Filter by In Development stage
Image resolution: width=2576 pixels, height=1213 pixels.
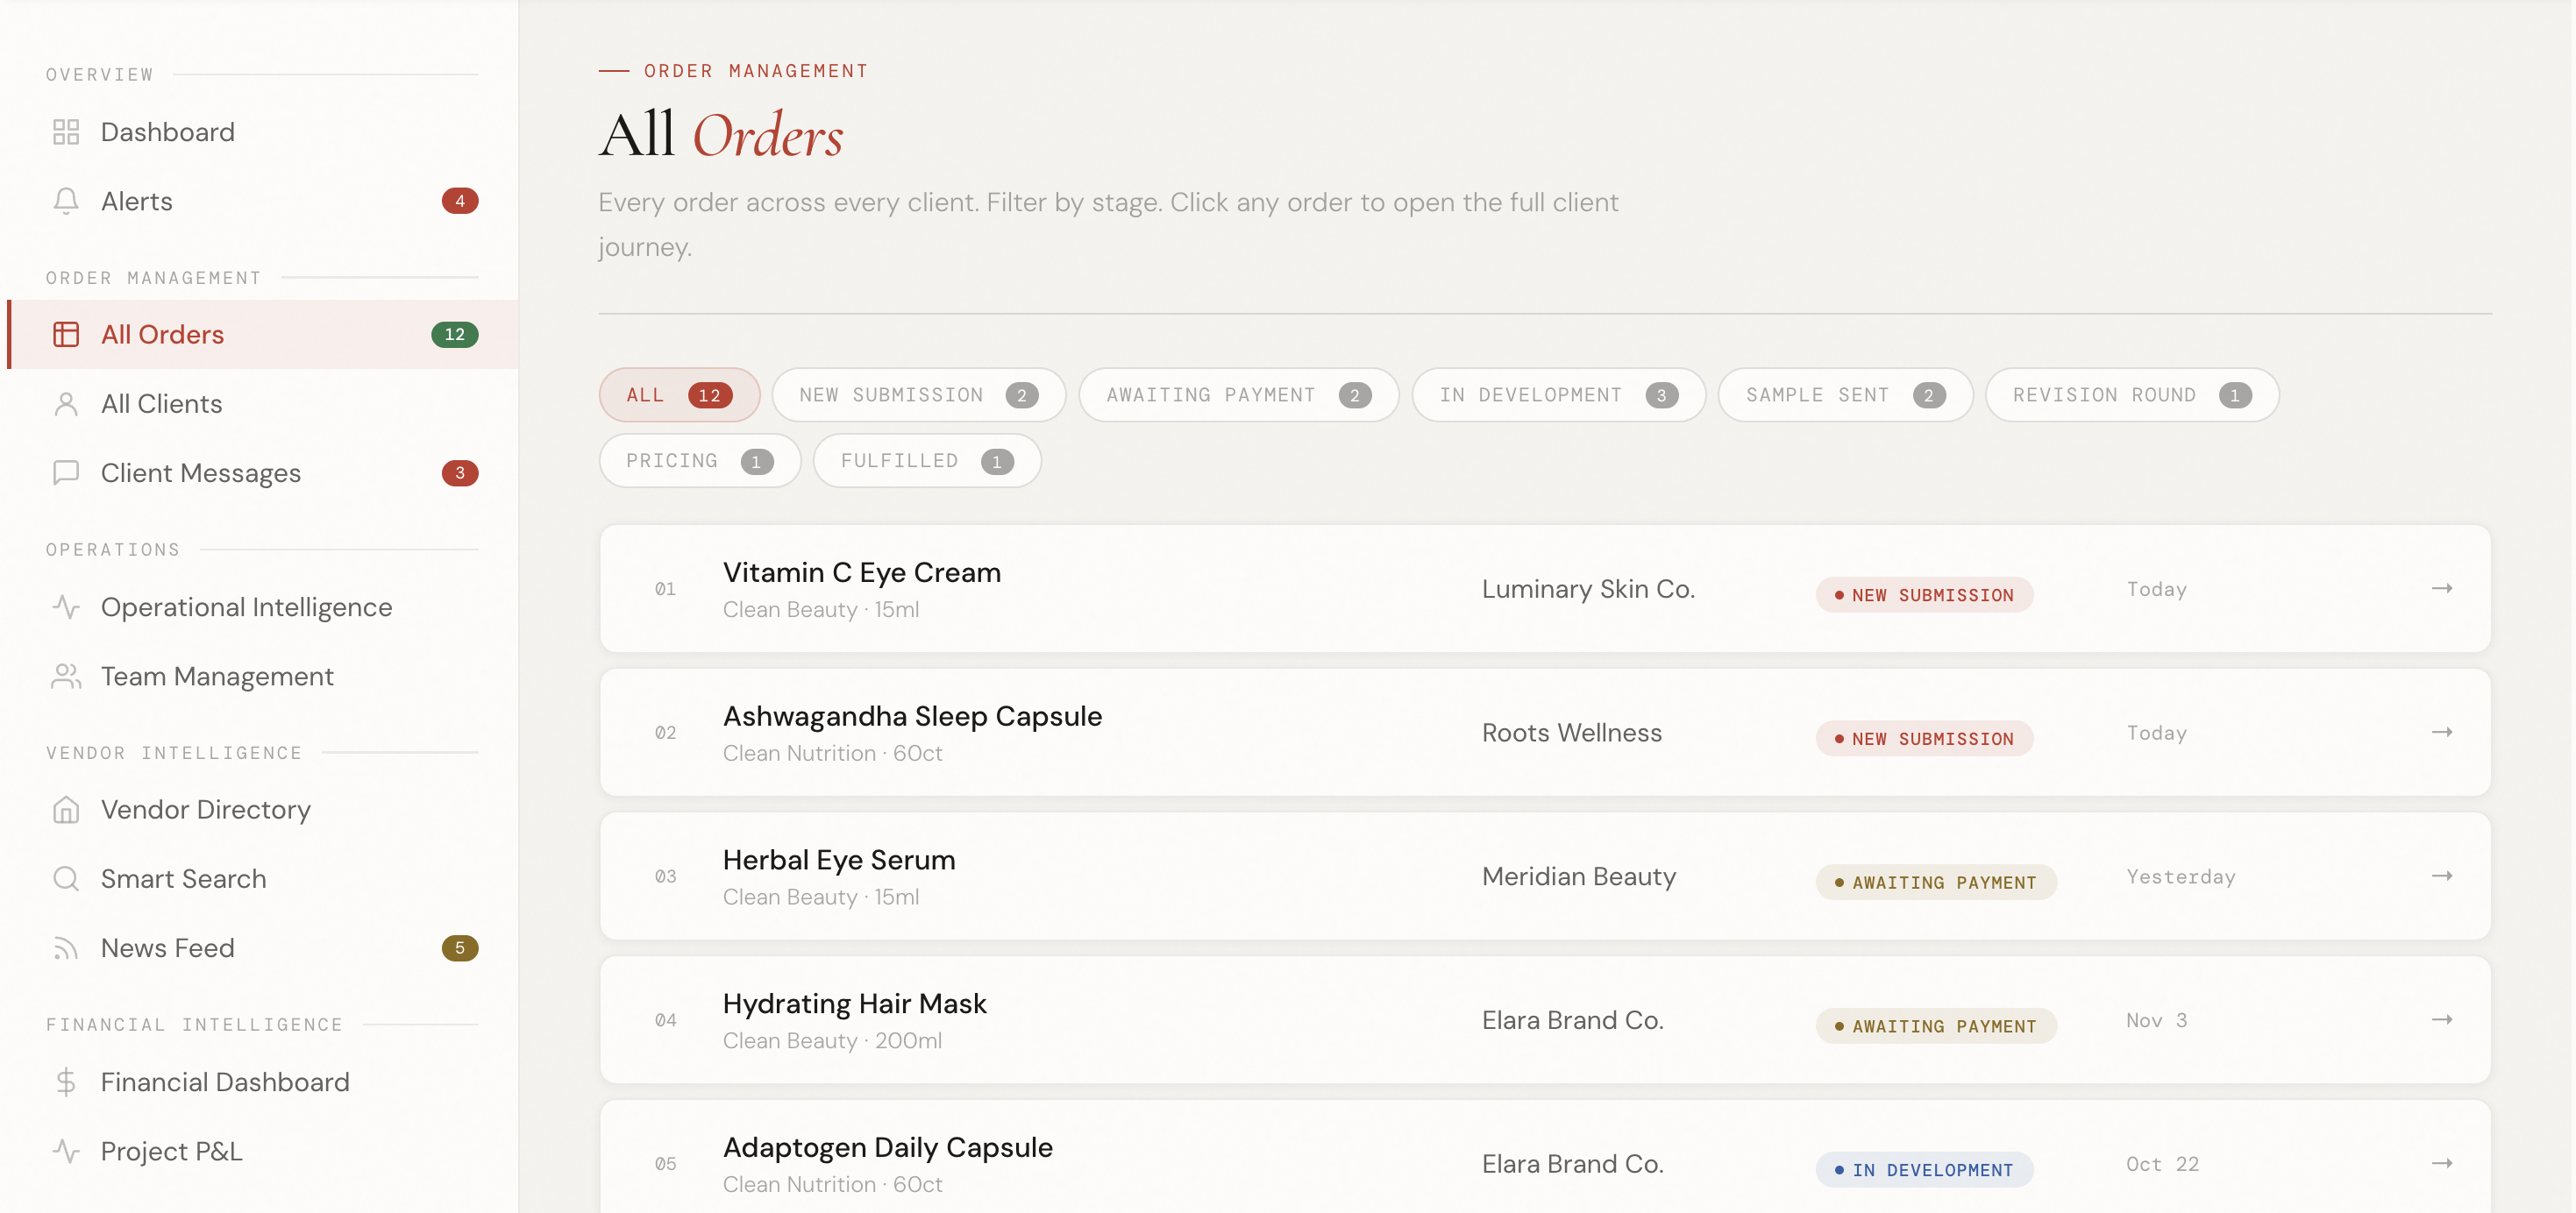point(1558,395)
